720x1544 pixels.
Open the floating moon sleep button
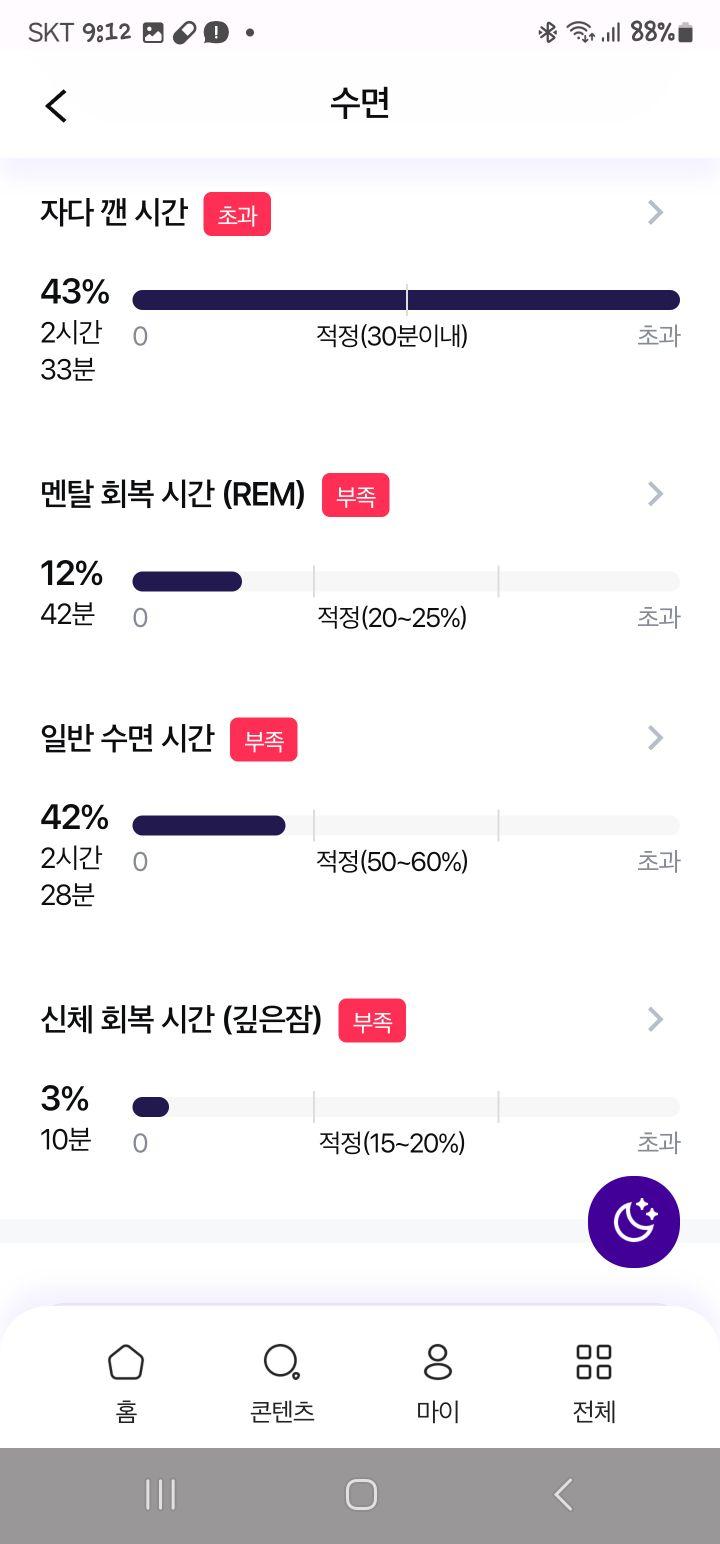634,1221
